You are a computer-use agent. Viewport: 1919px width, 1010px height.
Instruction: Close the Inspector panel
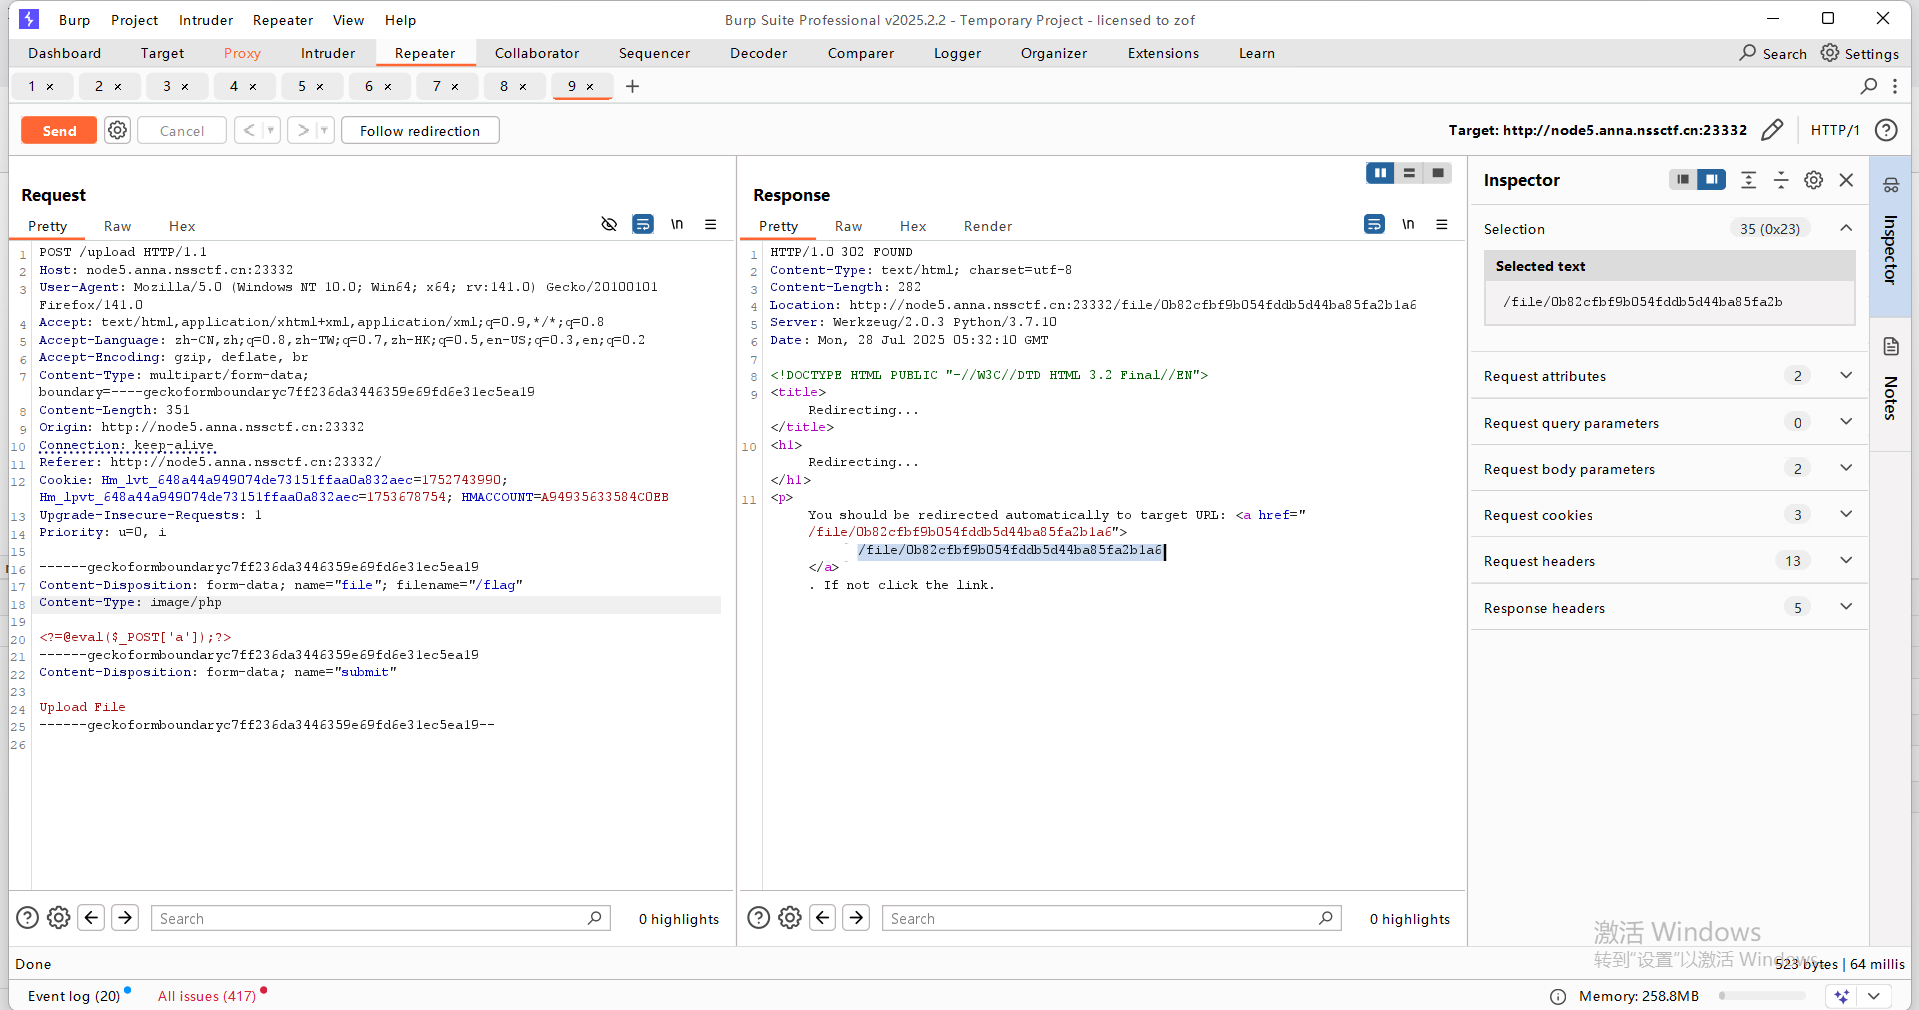1847,180
